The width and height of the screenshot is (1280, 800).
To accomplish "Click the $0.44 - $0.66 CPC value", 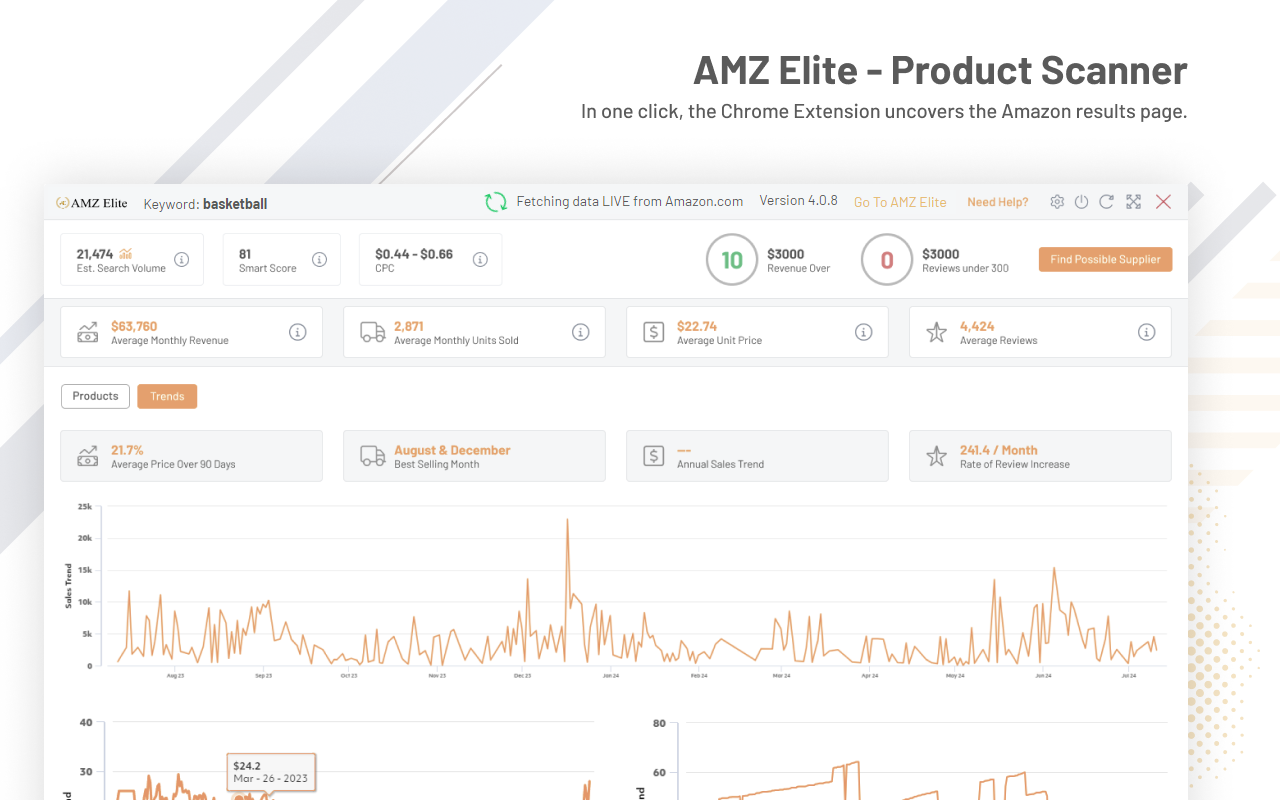I will (x=414, y=254).
